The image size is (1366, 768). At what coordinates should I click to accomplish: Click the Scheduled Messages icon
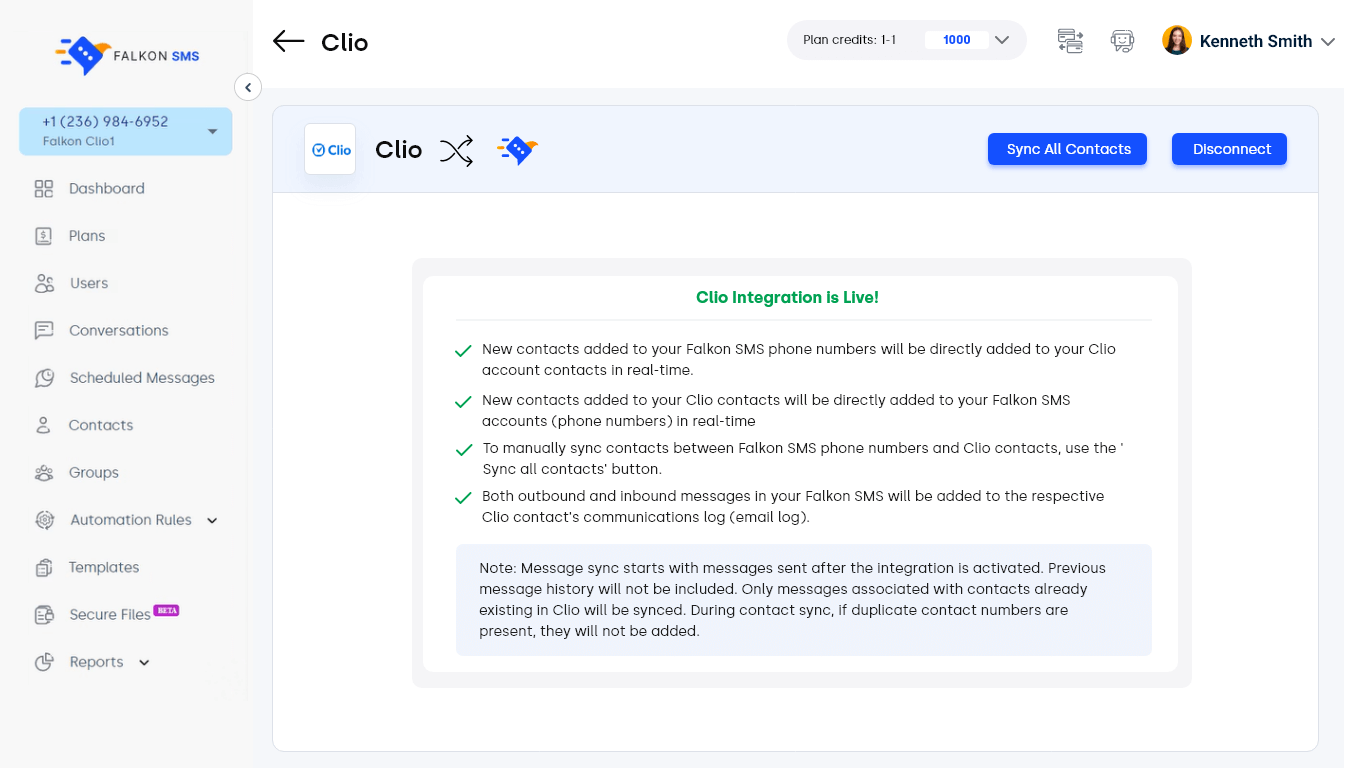(x=44, y=378)
